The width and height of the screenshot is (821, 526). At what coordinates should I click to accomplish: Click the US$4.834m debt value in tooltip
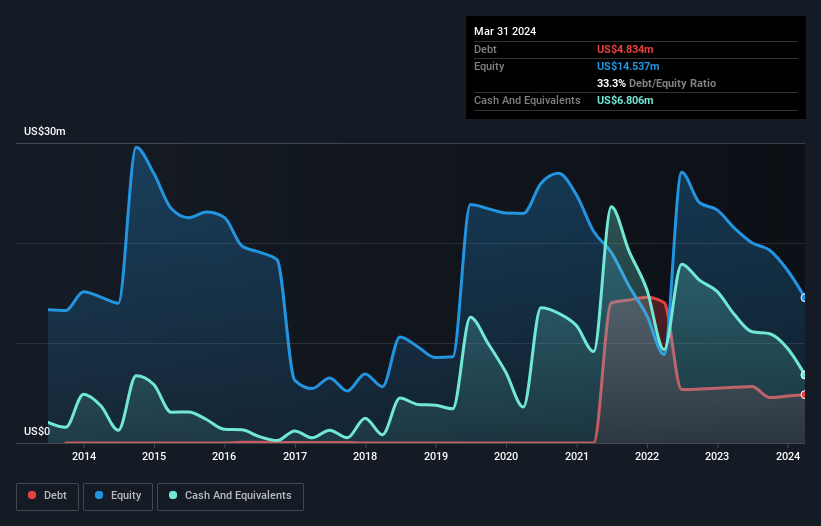click(x=628, y=49)
